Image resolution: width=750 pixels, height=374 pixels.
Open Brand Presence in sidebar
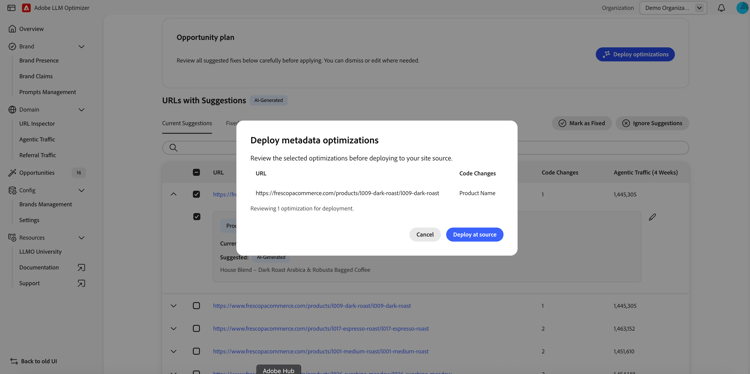pos(39,61)
